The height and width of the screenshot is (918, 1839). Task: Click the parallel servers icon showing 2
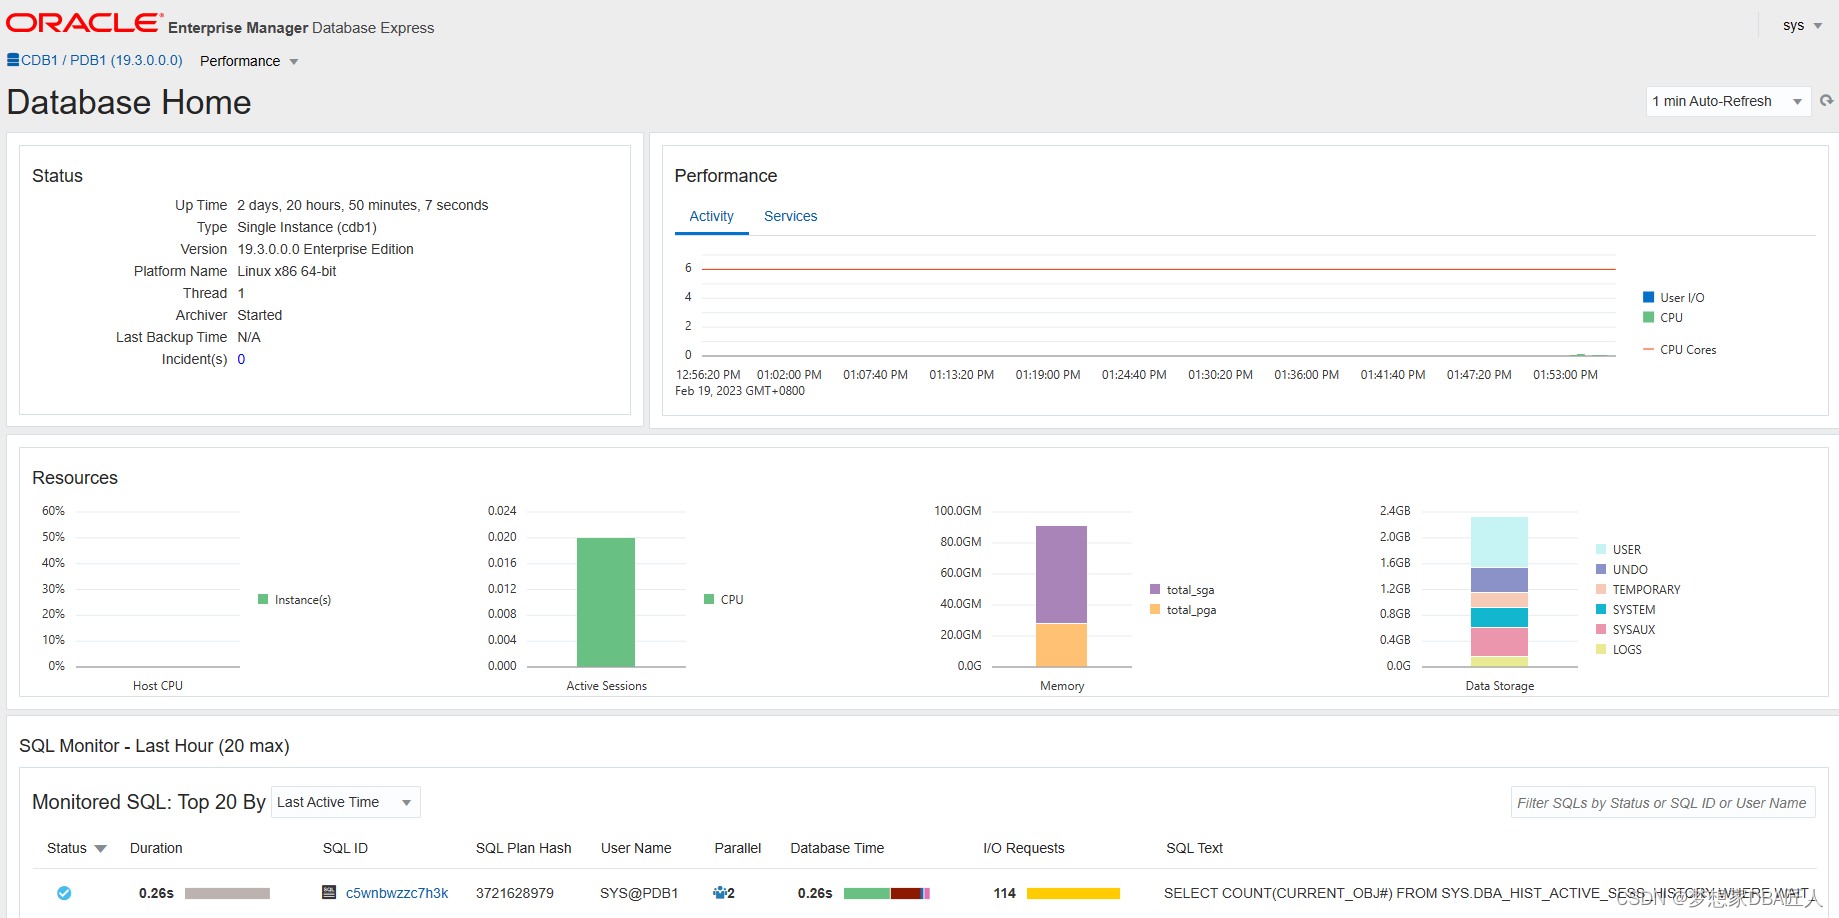[719, 893]
